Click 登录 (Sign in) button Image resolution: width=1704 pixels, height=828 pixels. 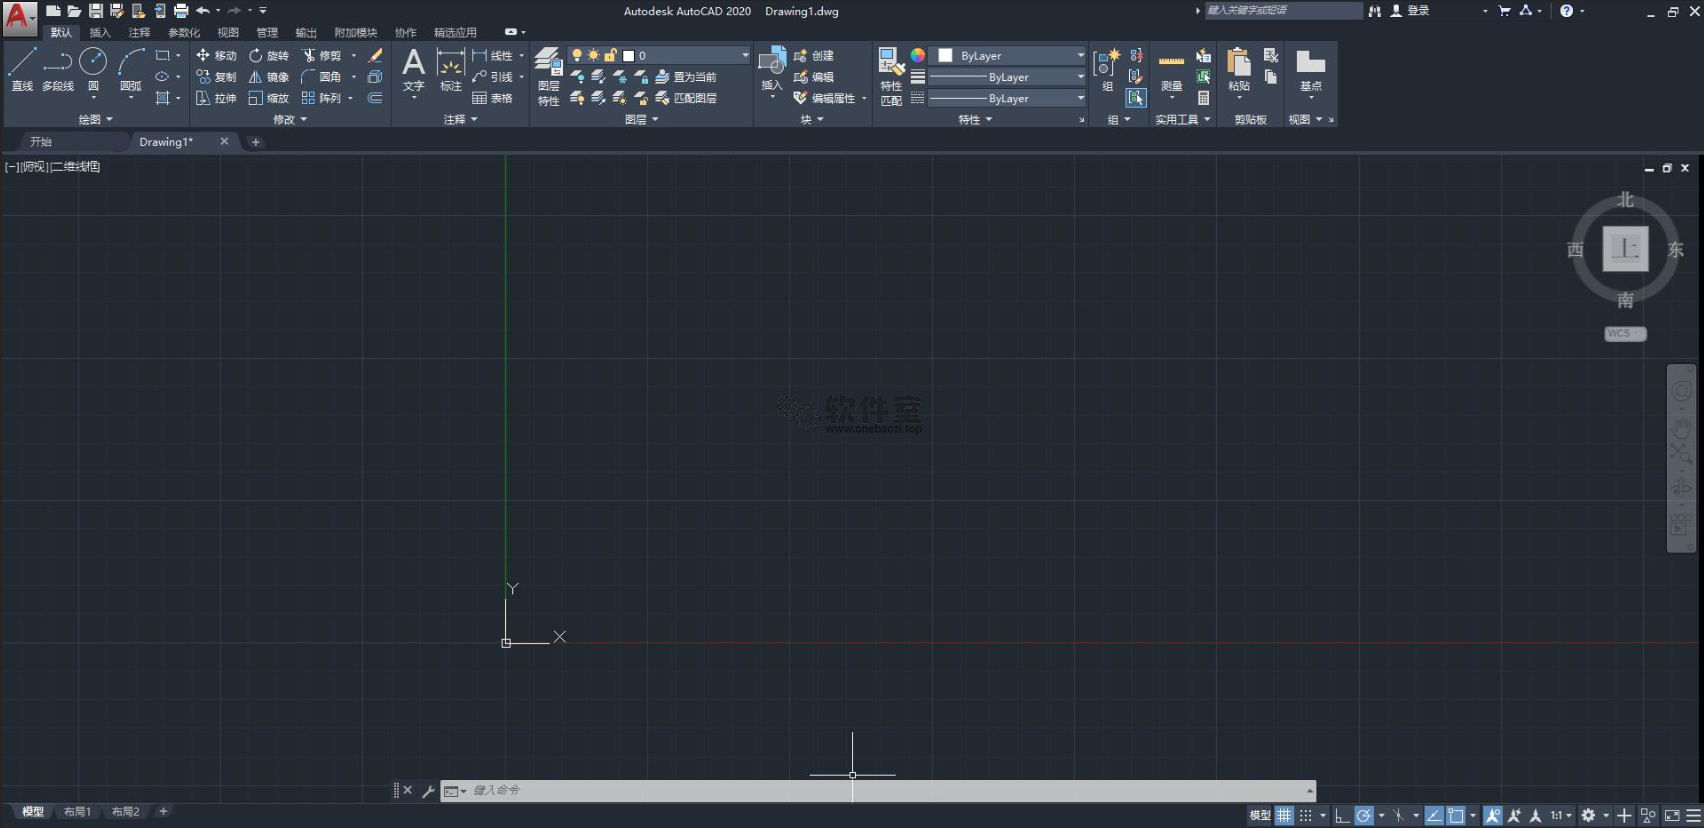point(1410,11)
